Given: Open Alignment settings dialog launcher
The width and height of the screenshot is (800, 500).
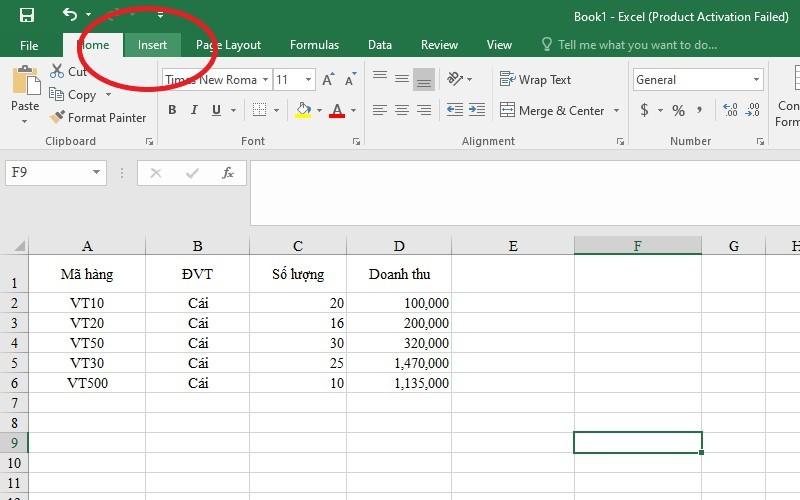Looking at the screenshot, I should pyautogui.click(x=620, y=141).
